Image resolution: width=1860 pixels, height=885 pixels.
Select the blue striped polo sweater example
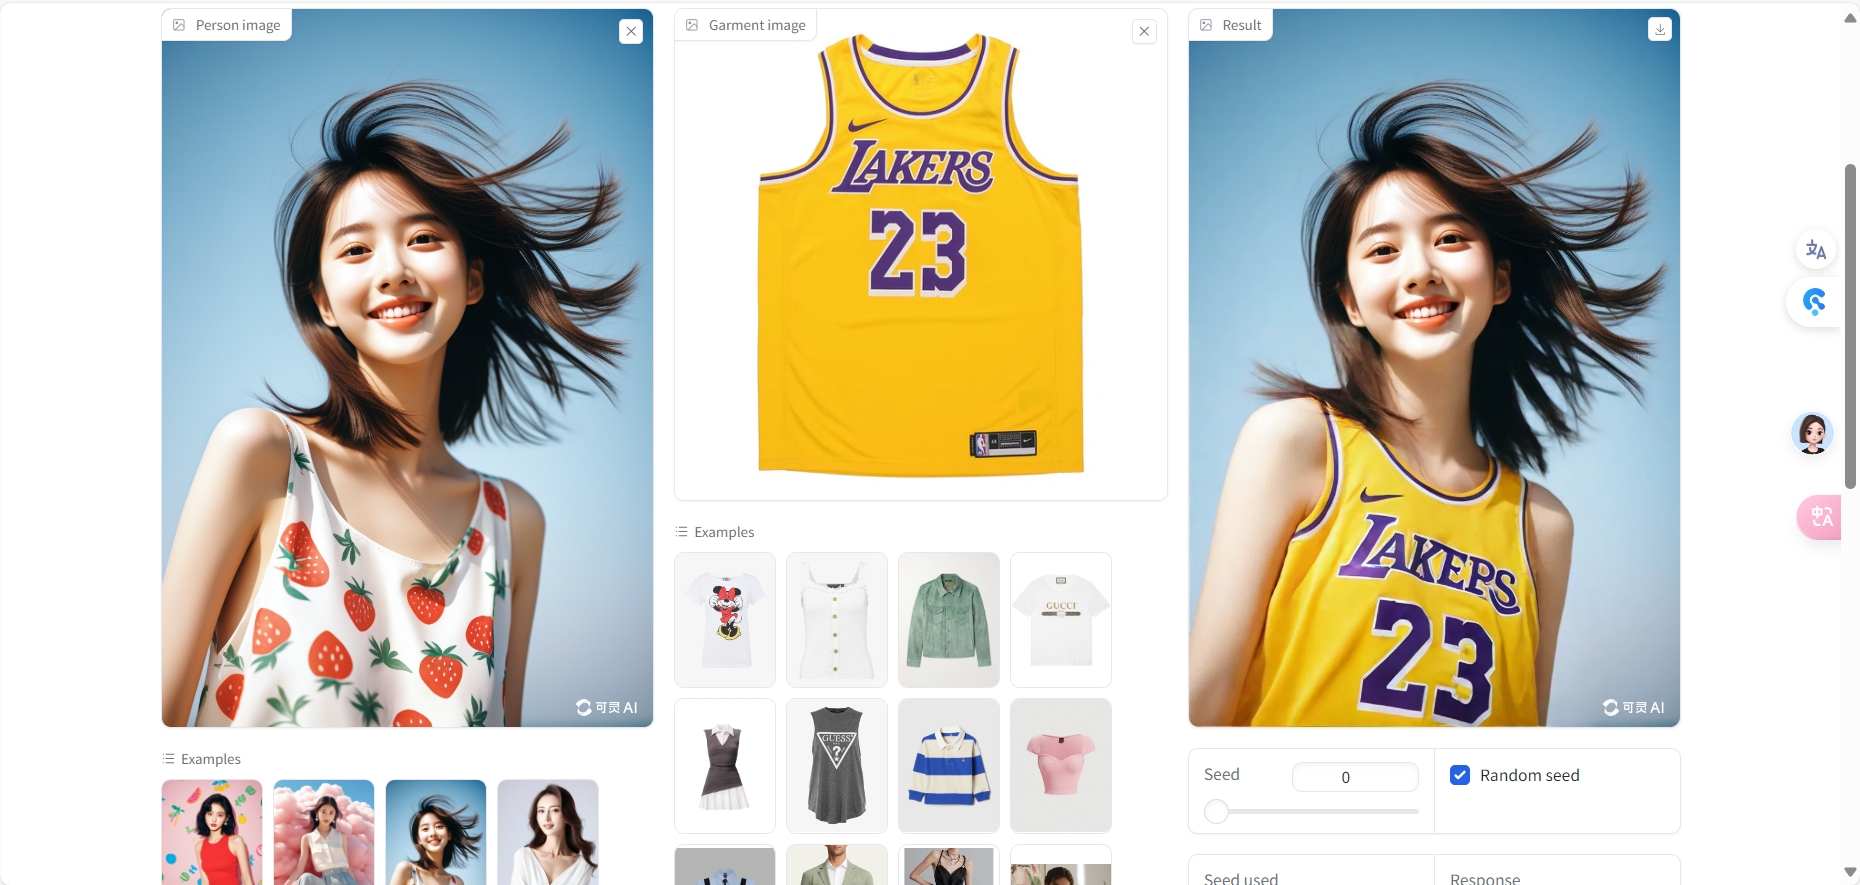point(949,766)
